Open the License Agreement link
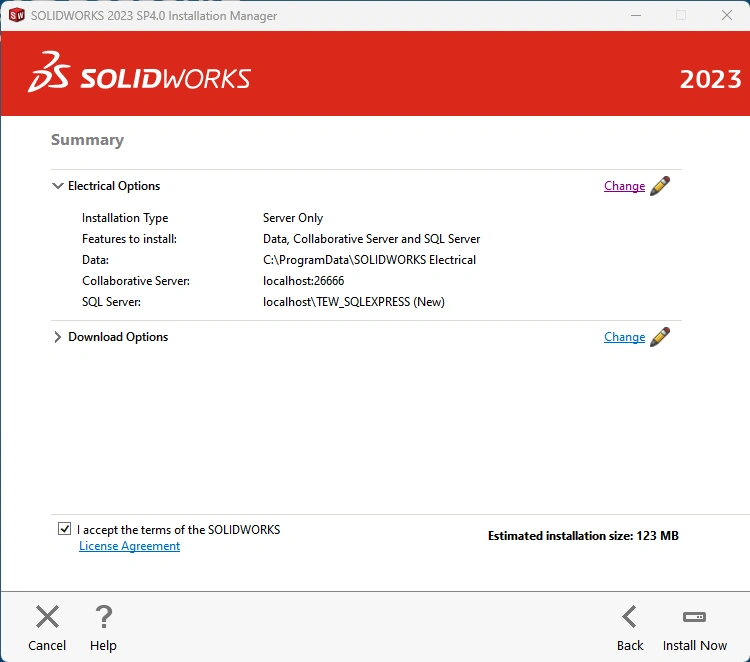 [x=130, y=546]
